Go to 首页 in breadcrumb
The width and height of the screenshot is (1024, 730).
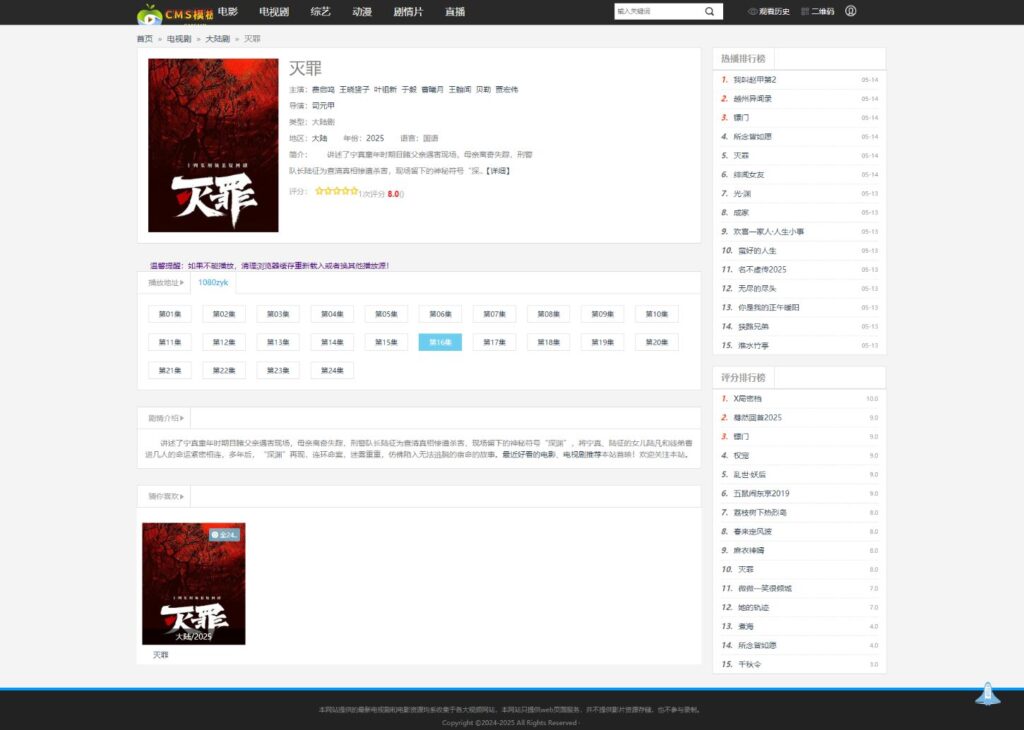click(144, 39)
